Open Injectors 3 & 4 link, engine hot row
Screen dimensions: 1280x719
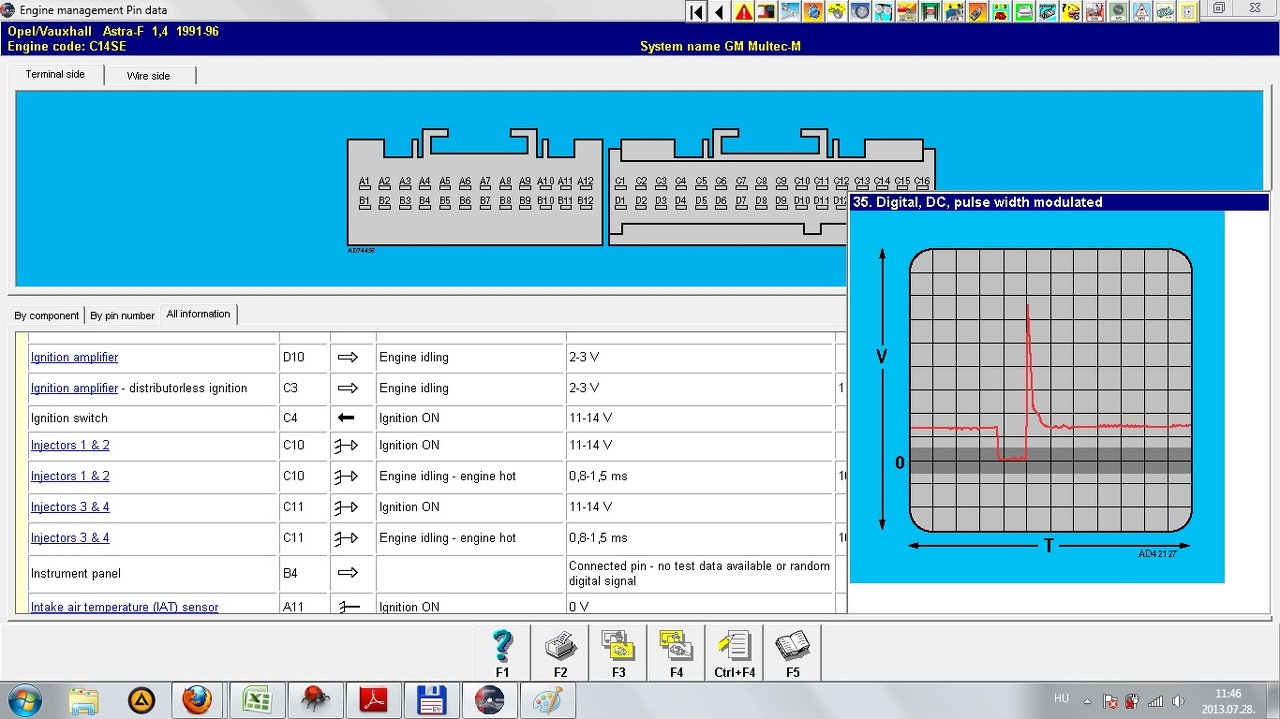tap(70, 538)
